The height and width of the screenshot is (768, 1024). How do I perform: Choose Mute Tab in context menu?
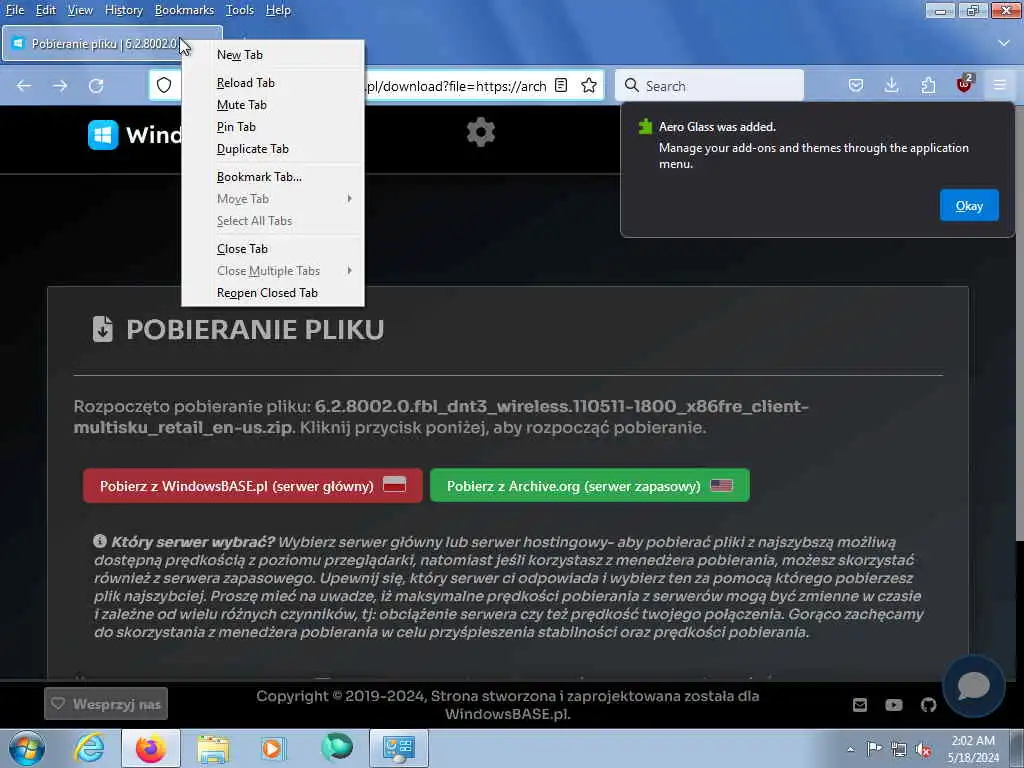273,105
